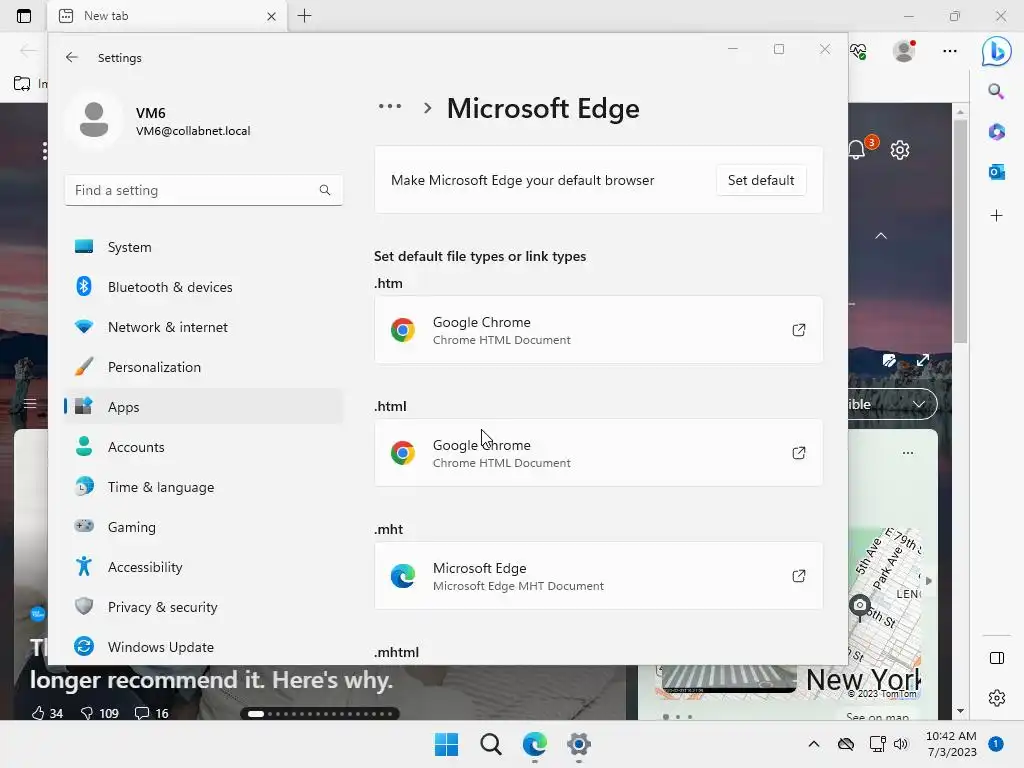The height and width of the screenshot is (768, 1024).
Task: Open Outlook icon in Edge sidebar
Action: (996, 172)
